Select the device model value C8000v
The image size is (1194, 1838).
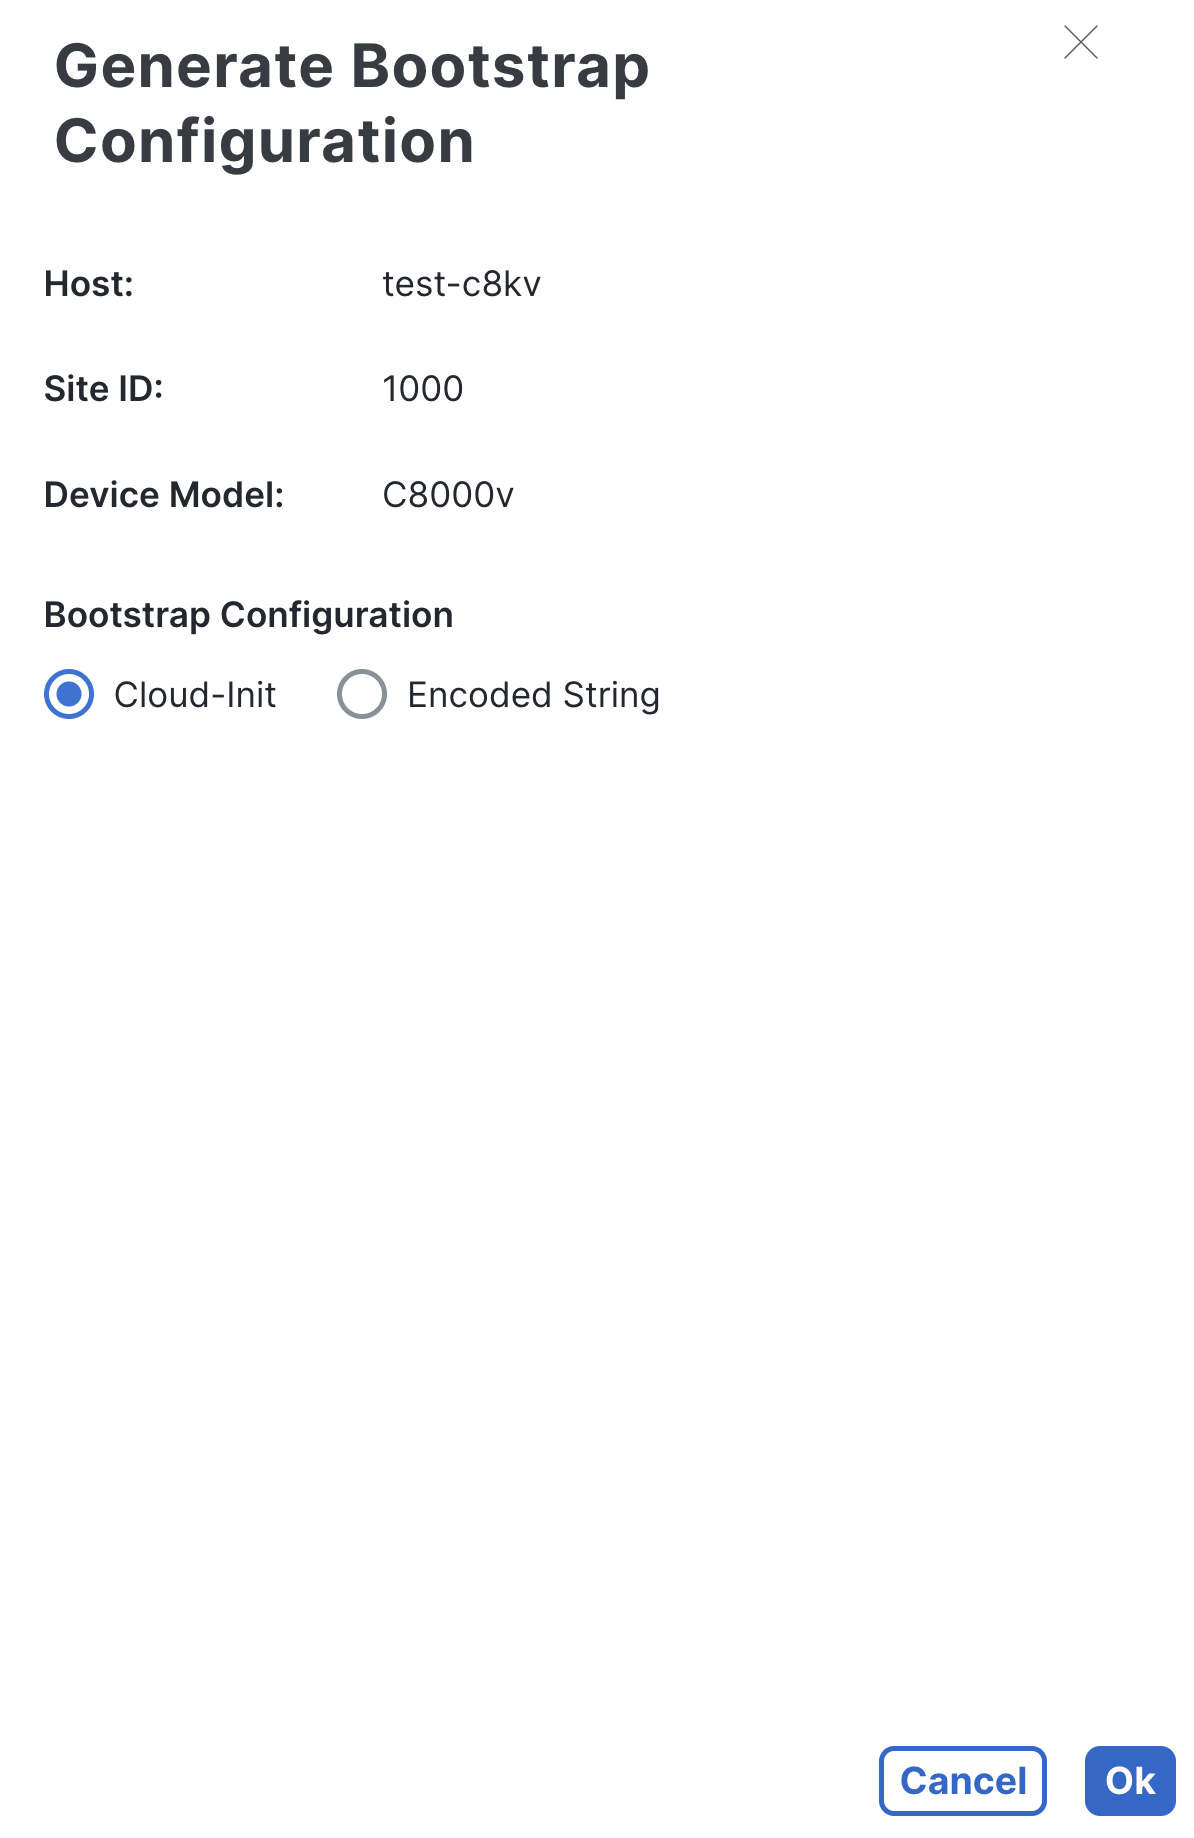(447, 493)
